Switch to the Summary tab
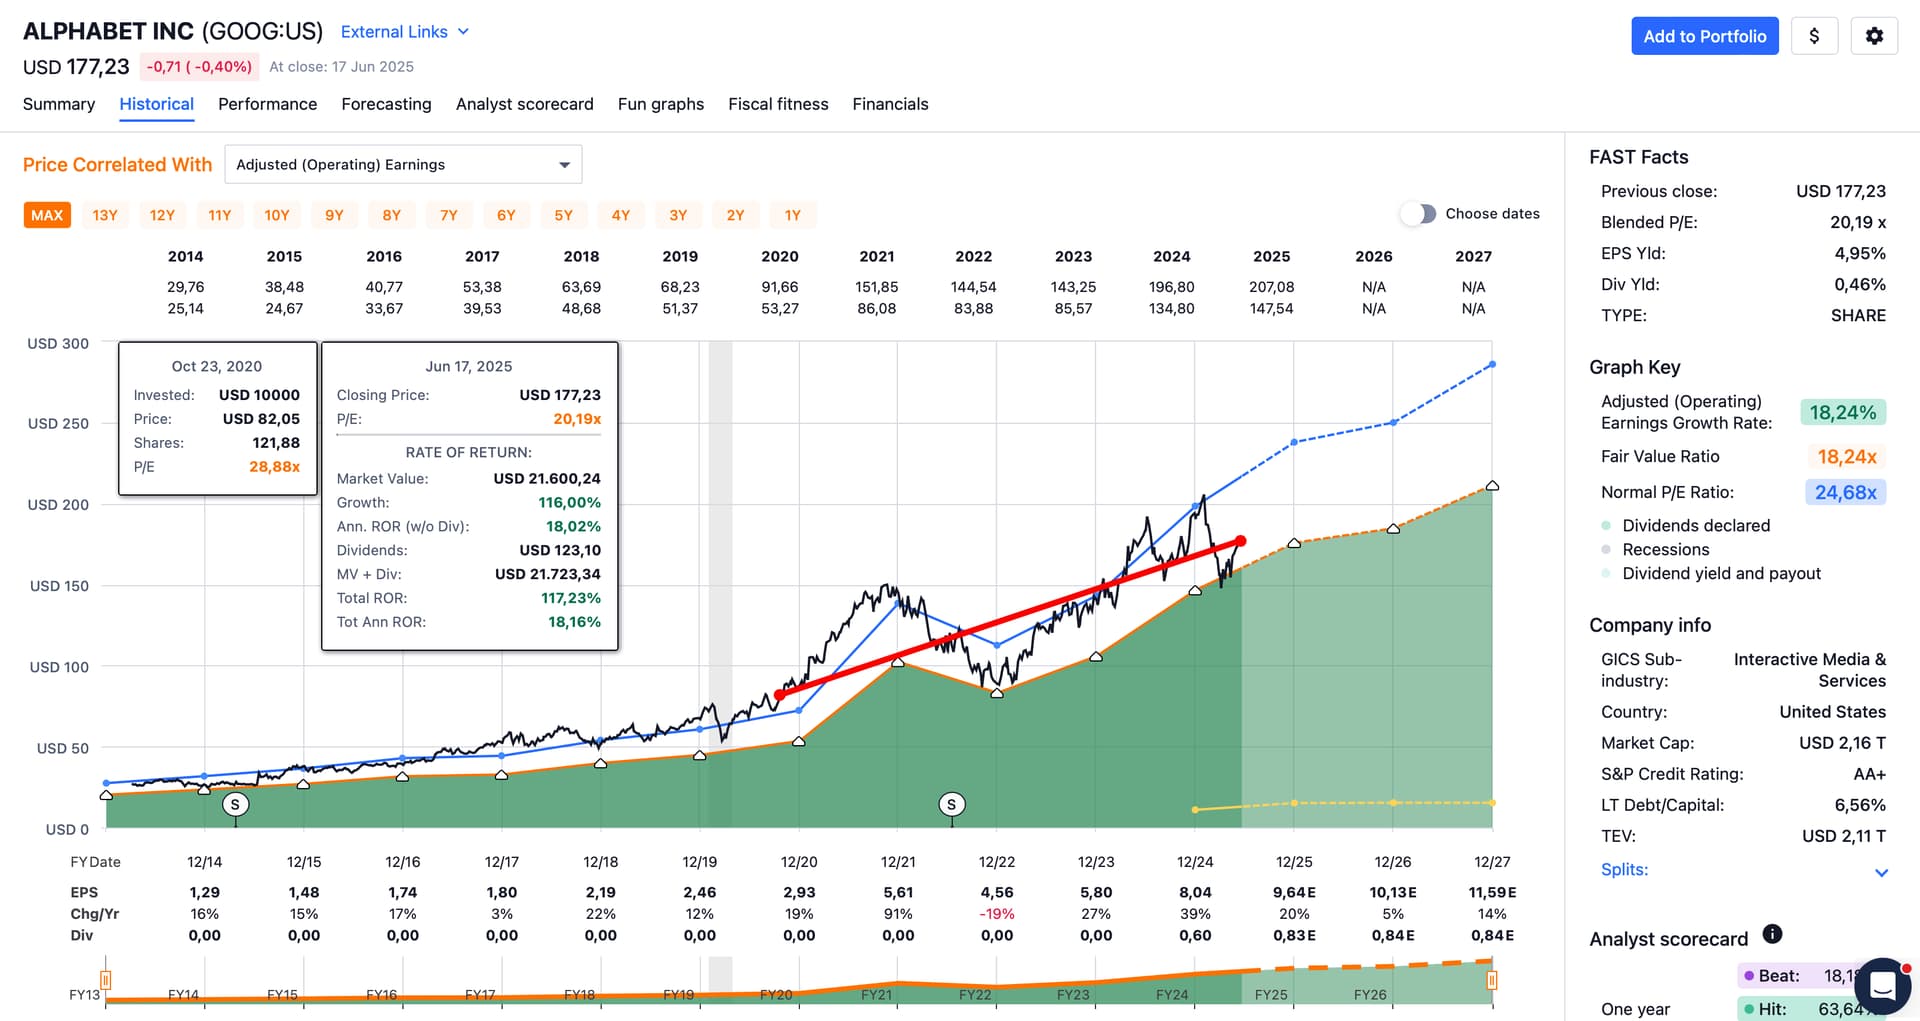The width and height of the screenshot is (1920, 1021). [59, 104]
